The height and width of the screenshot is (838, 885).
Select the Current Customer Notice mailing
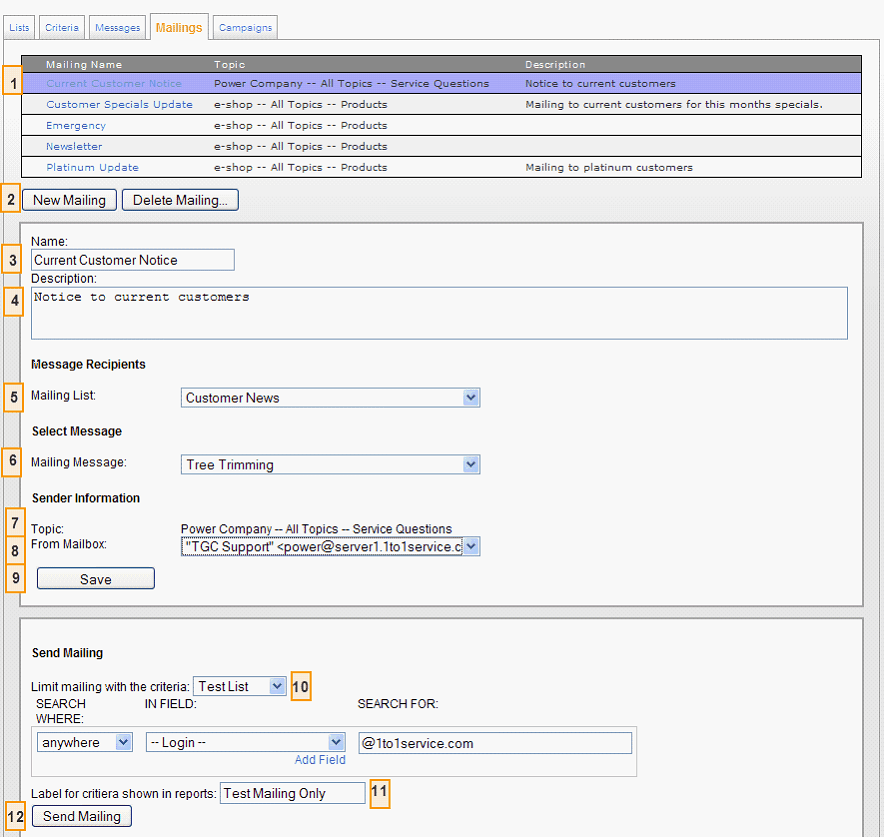tap(114, 84)
